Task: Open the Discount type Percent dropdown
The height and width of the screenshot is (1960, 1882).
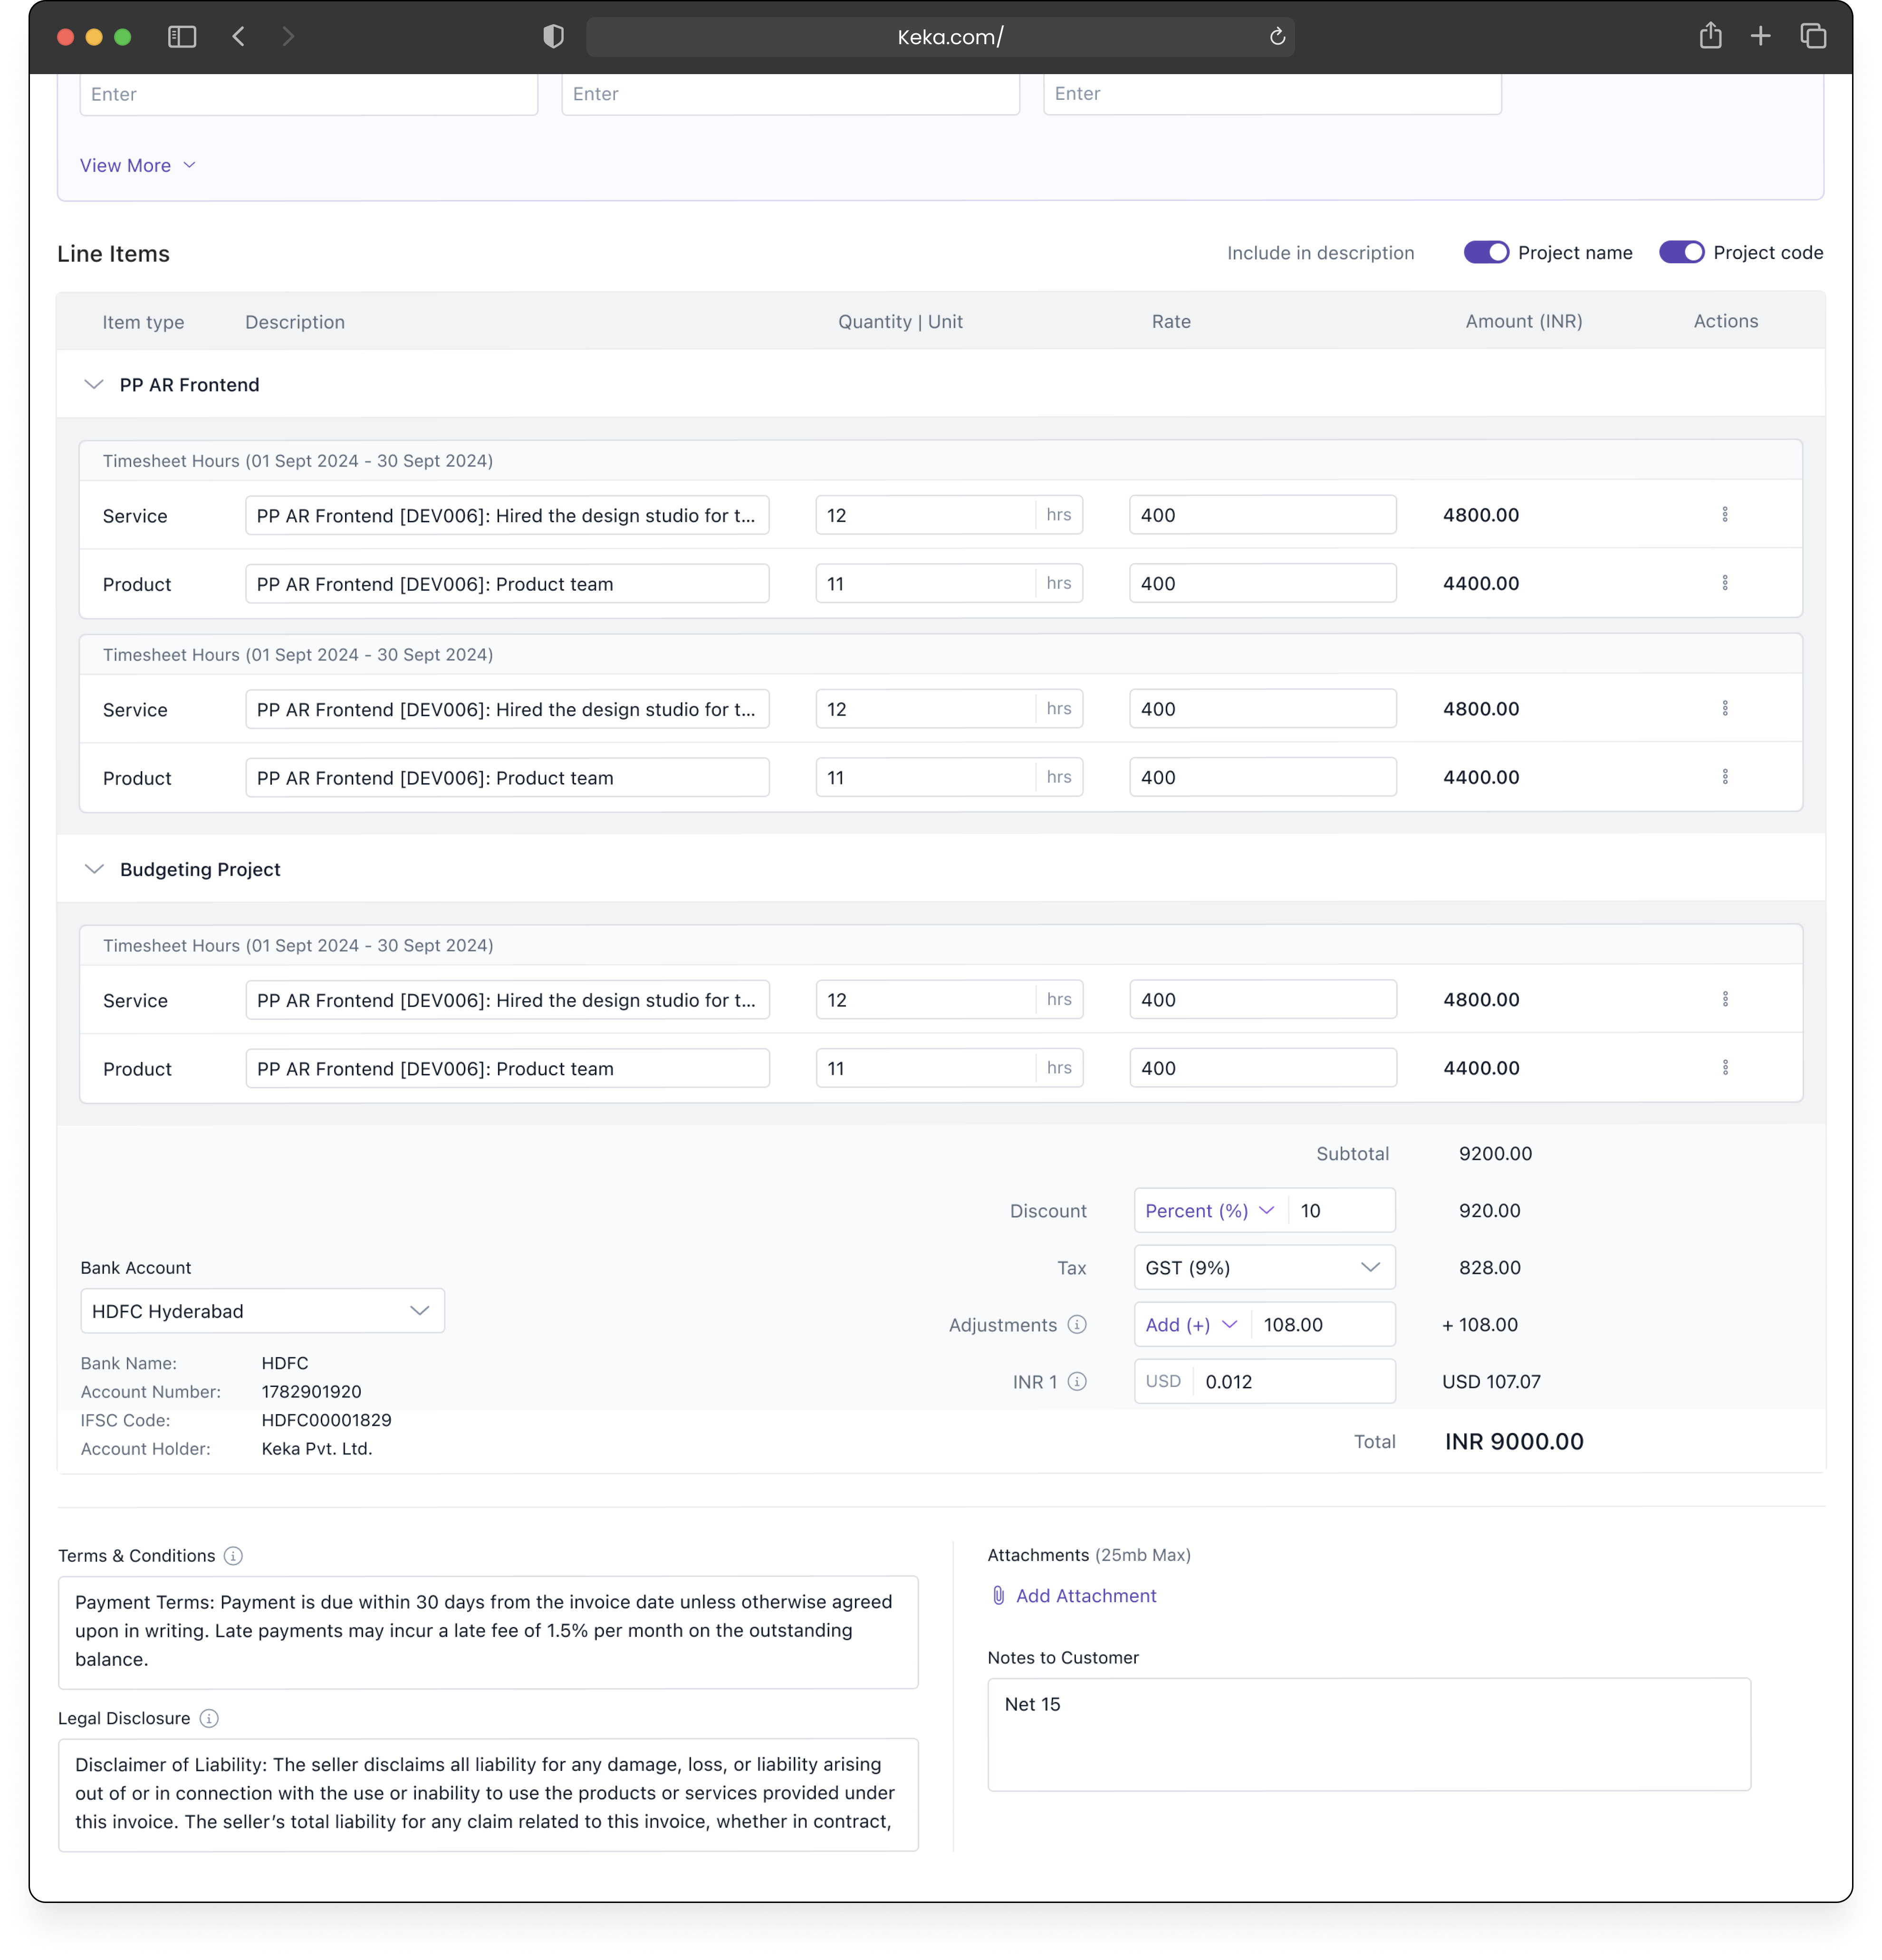Action: click(1210, 1210)
